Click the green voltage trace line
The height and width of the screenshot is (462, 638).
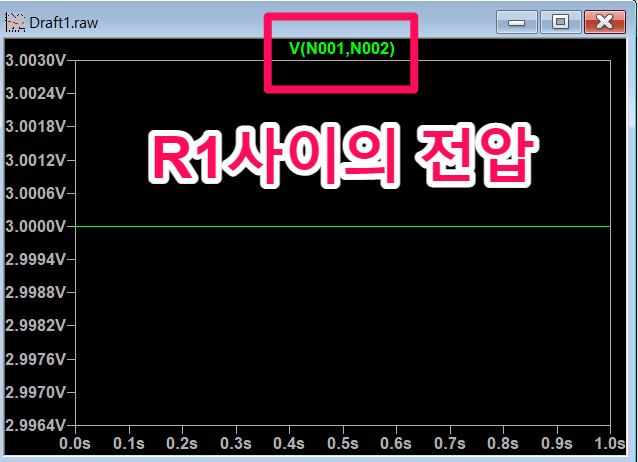click(x=343, y=226)
